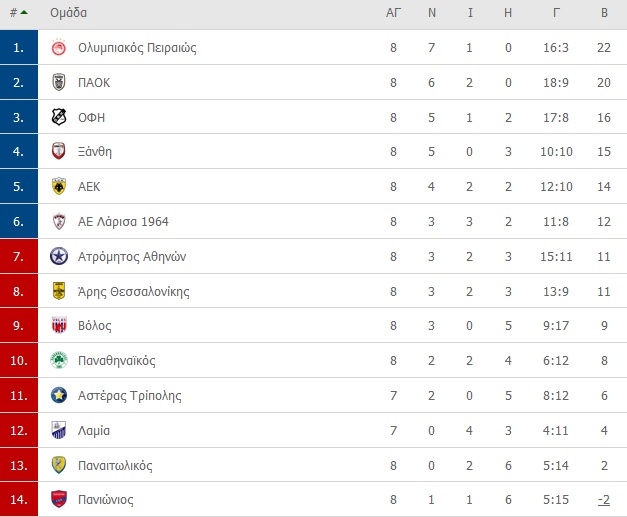Click Πανιώνιος underlined -2 points value
This screenshot has width=627, height=517.
[x=604, y=499]
